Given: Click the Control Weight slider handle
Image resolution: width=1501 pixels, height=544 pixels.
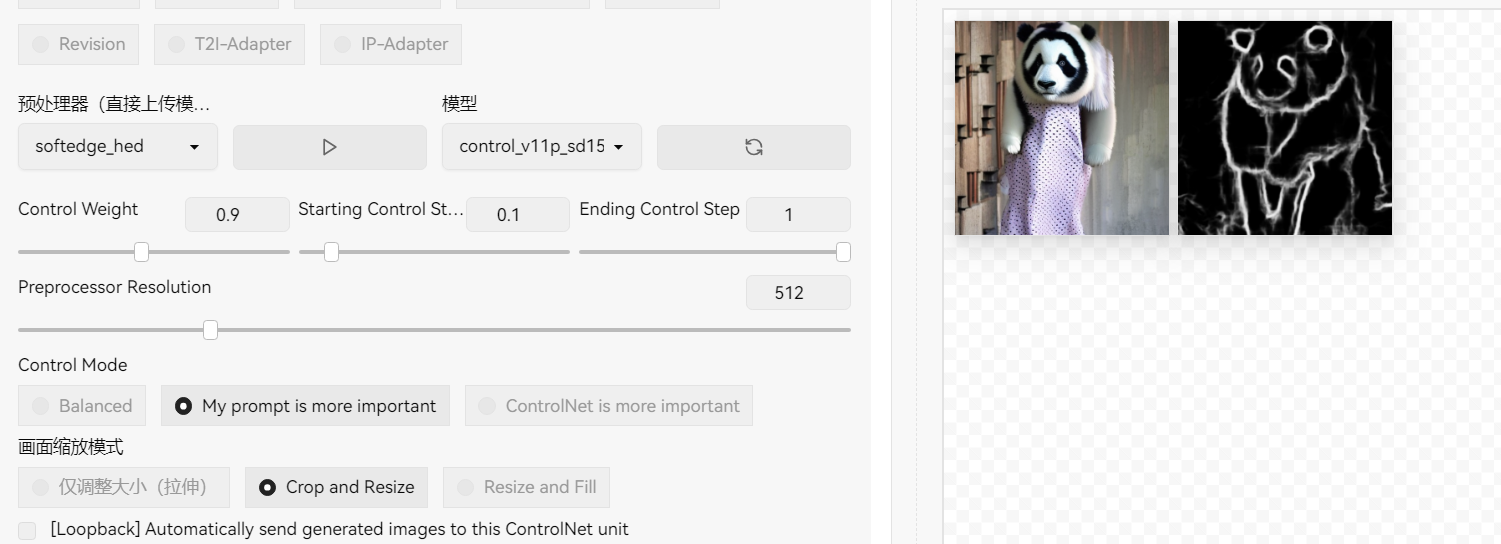Looking at the screenshot, I should pyautogui.click(x=141, y=252).
